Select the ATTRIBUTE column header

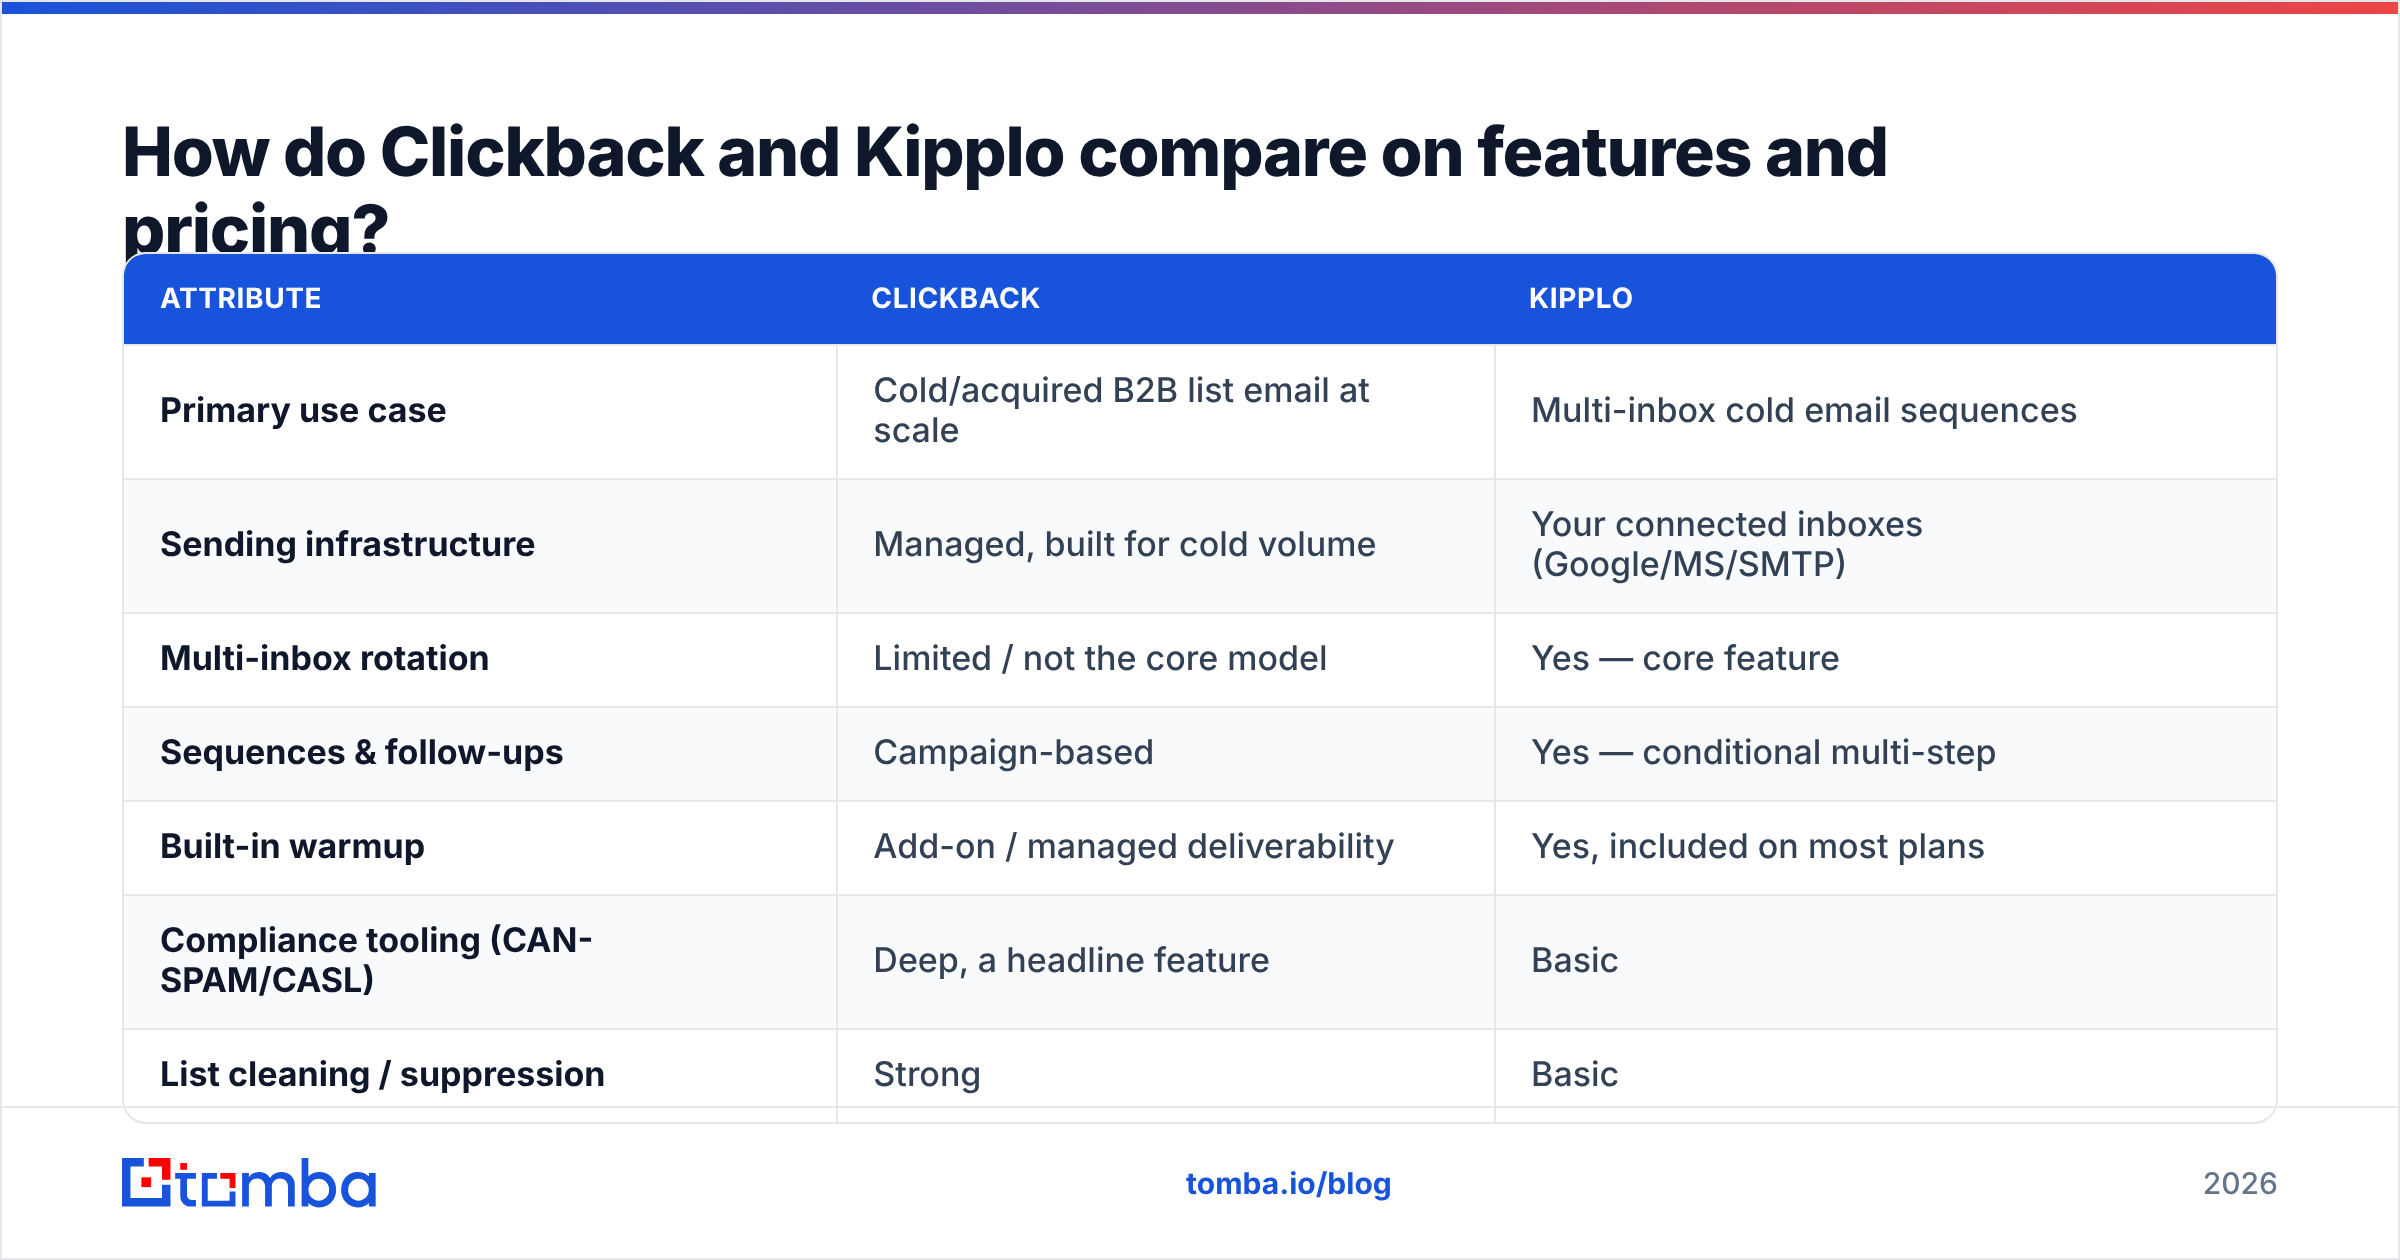[241, 298]
